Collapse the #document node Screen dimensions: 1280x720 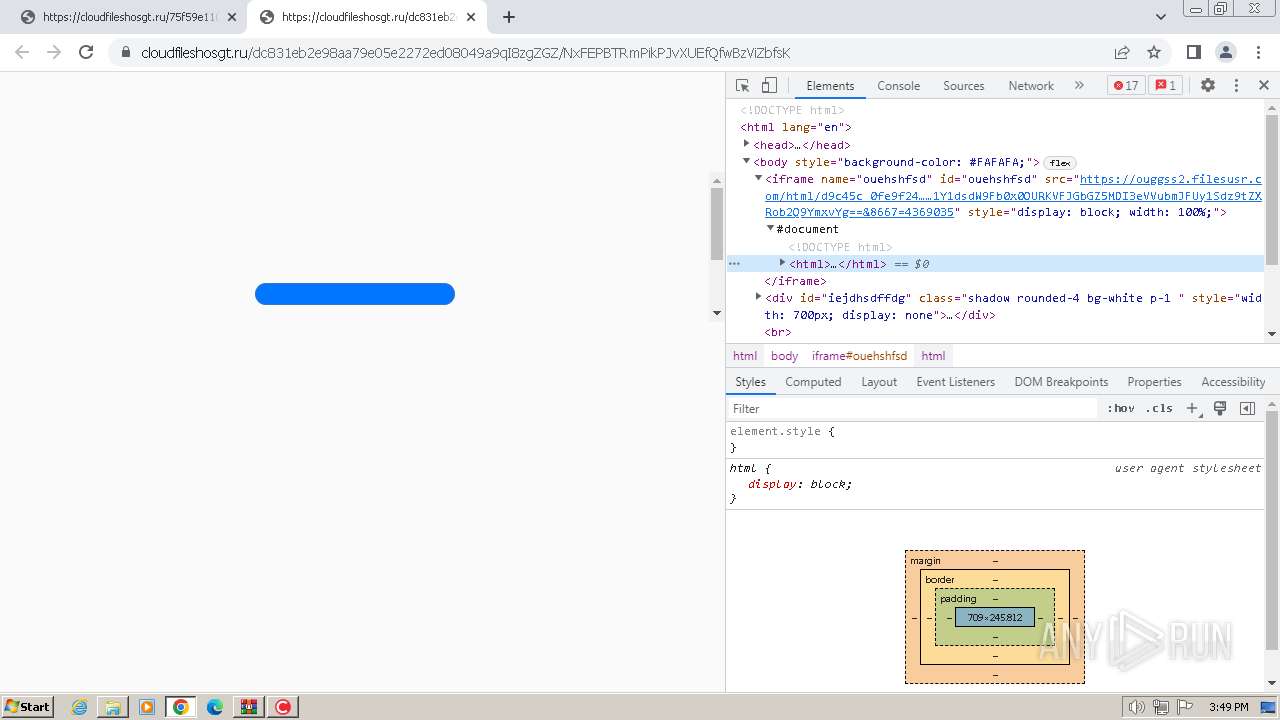(770, 228)
